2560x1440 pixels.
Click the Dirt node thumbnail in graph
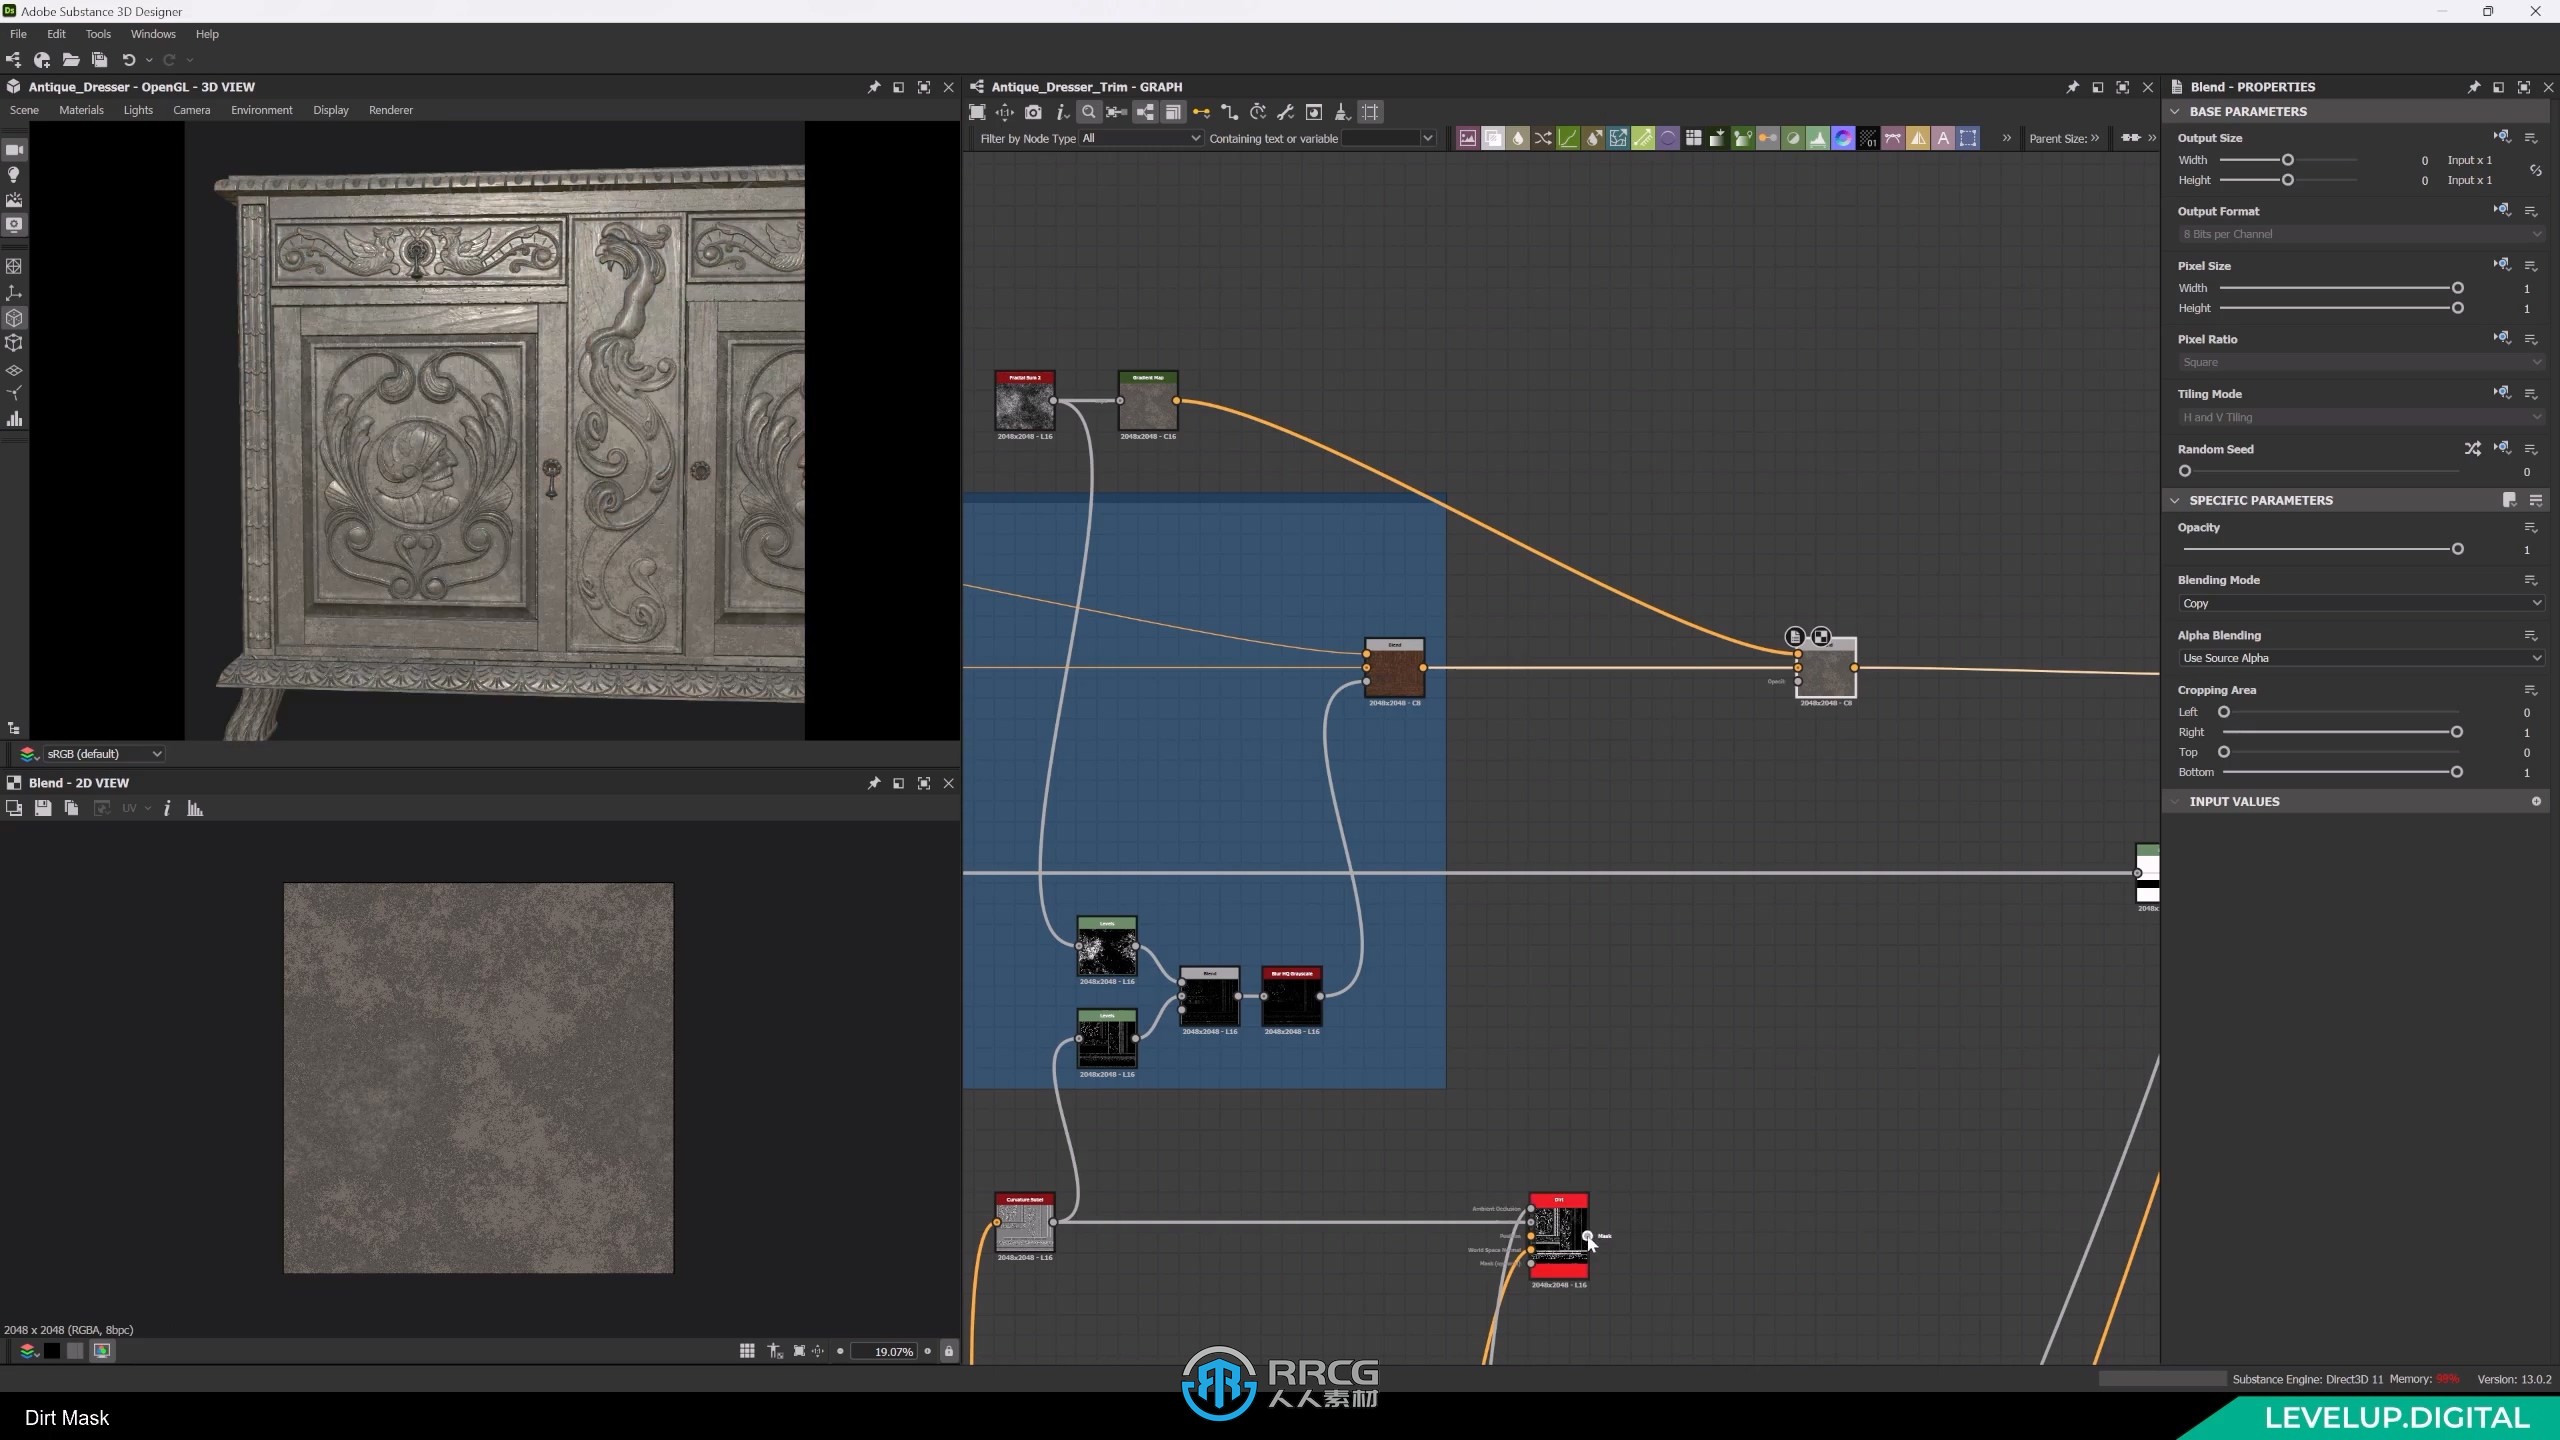tap(1559, 1236)
